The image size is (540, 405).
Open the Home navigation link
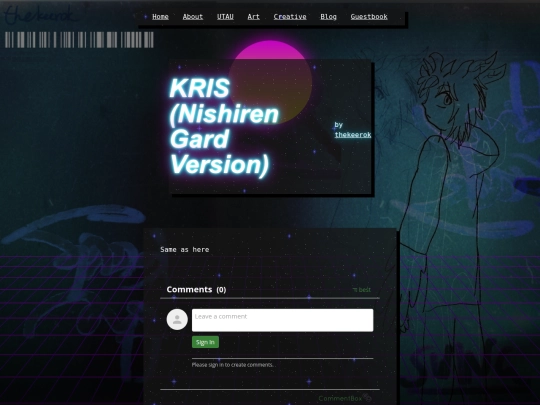(160, 17)
